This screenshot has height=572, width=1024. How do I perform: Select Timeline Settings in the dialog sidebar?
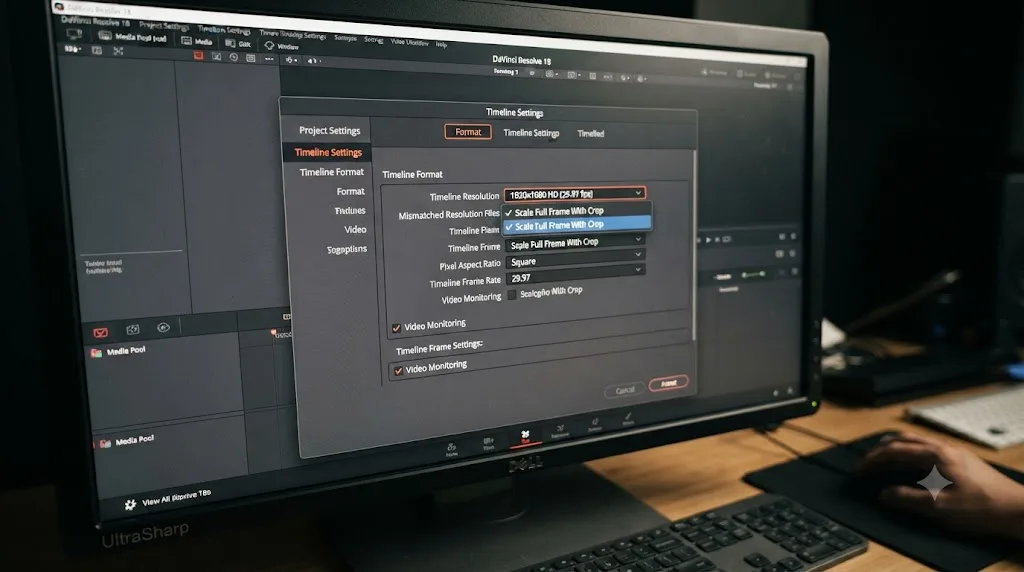[328, 152]
